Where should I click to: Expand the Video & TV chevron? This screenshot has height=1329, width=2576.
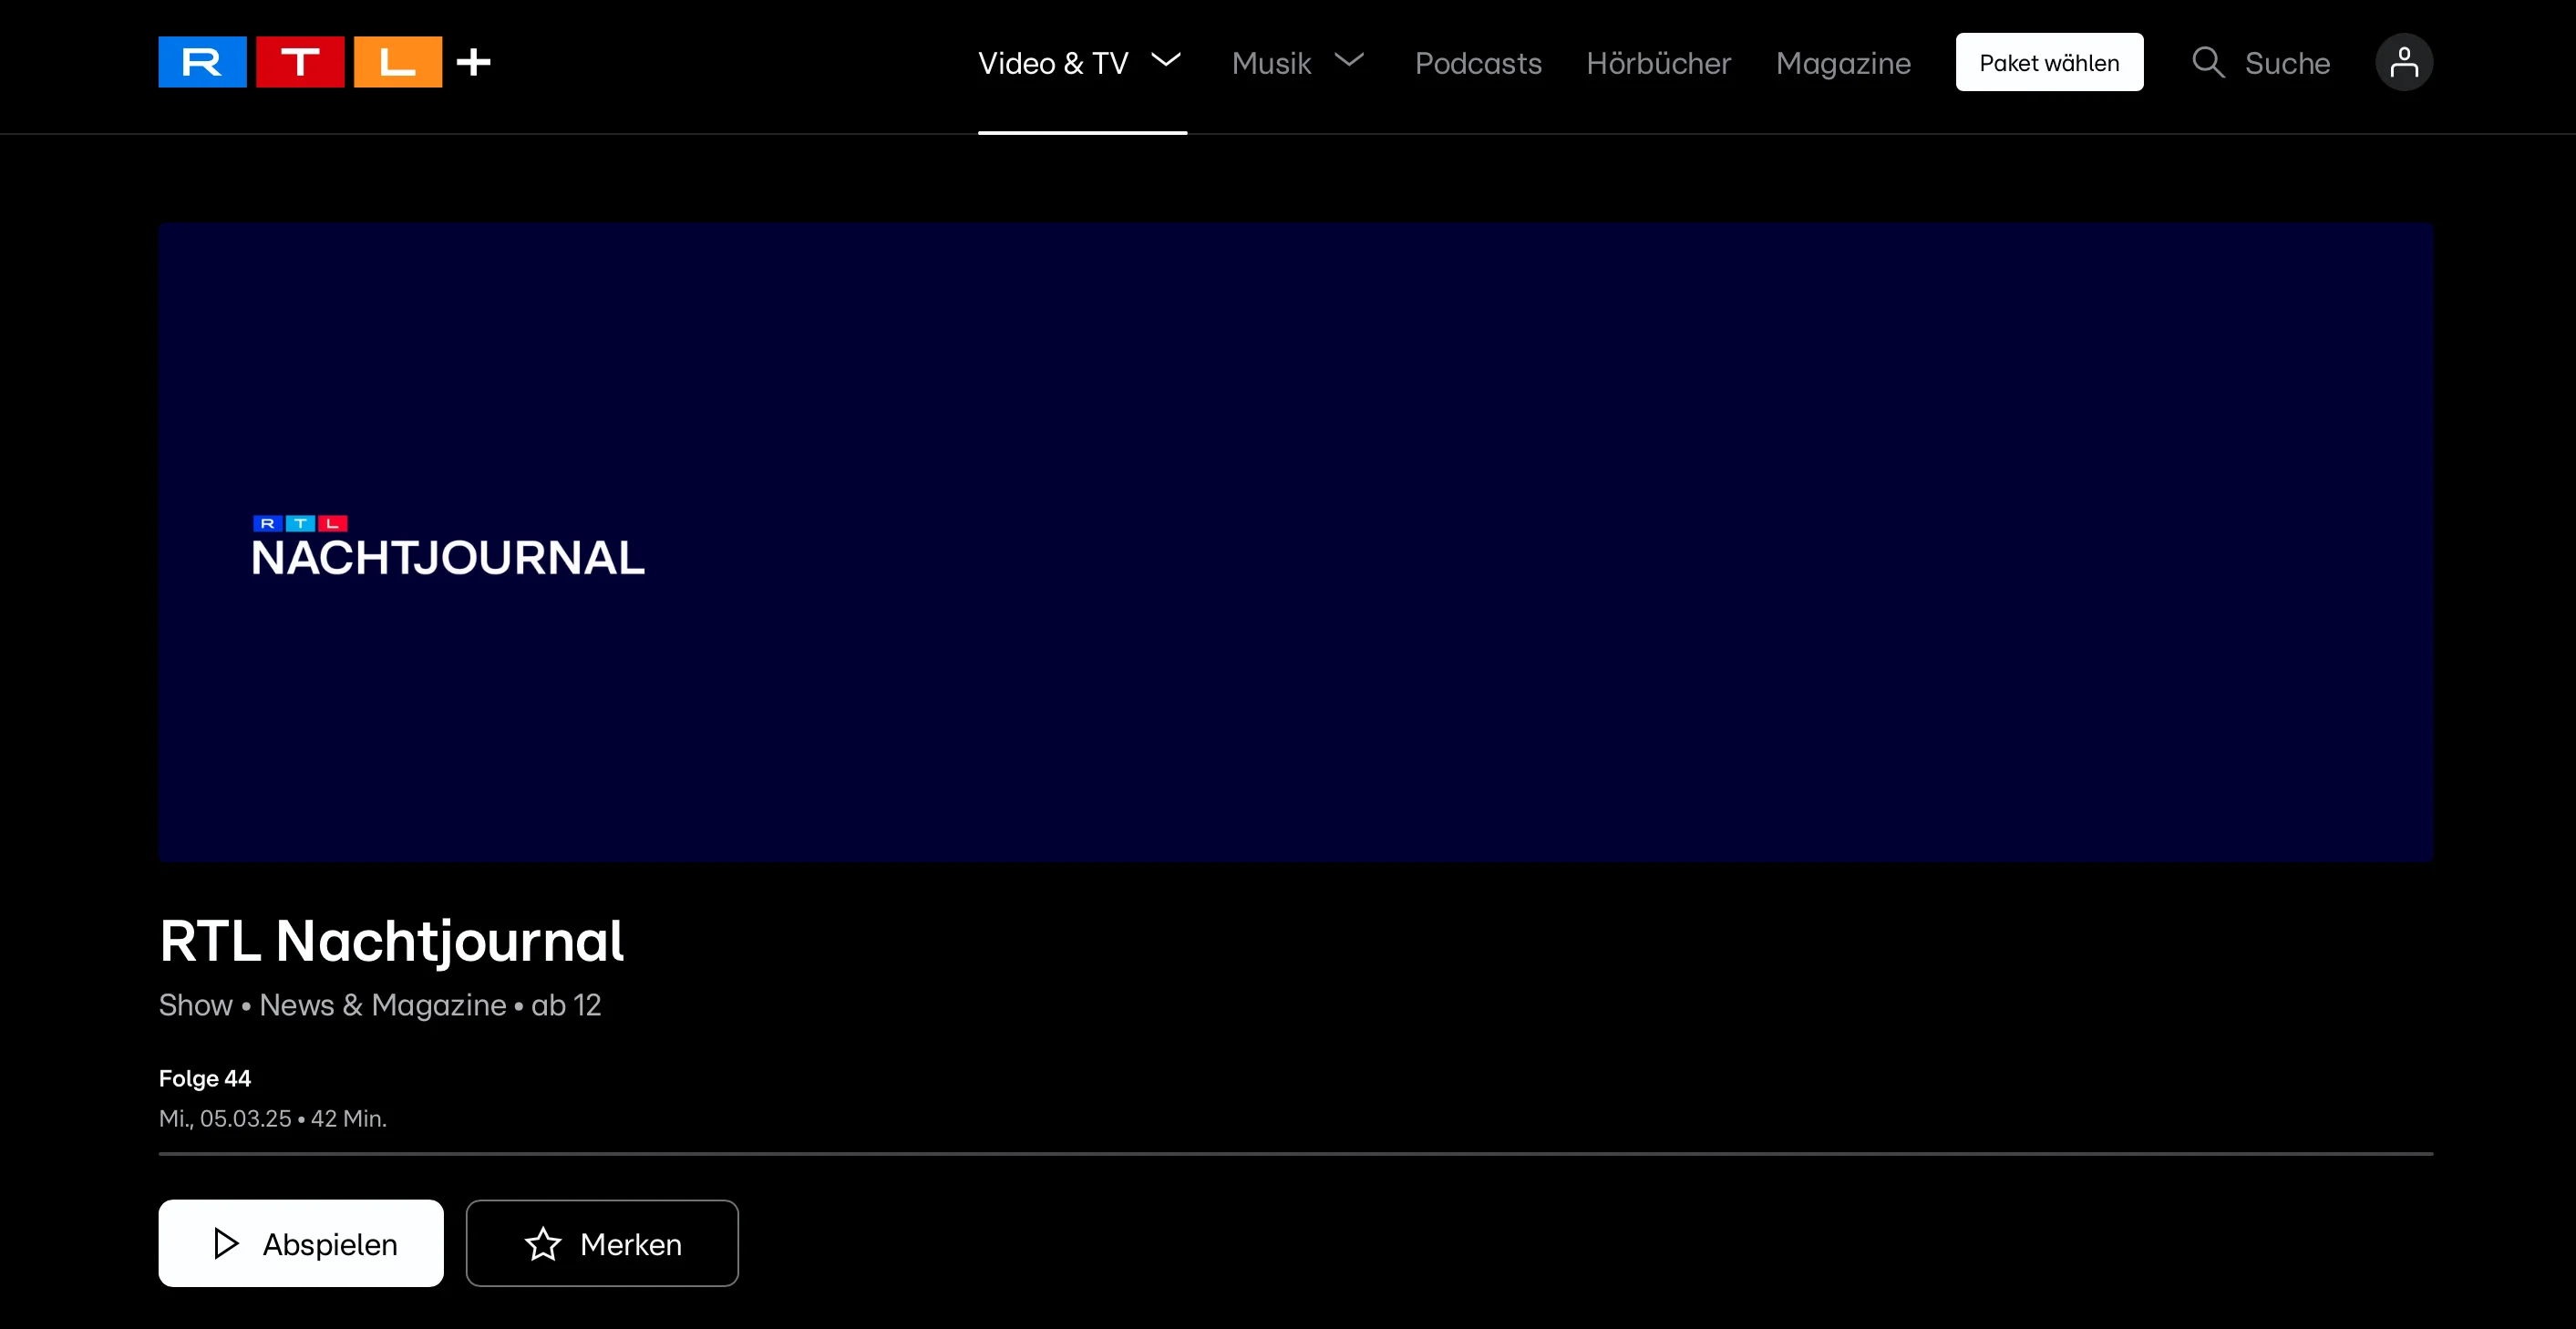pyautogui.click(x=1166, y=60)
